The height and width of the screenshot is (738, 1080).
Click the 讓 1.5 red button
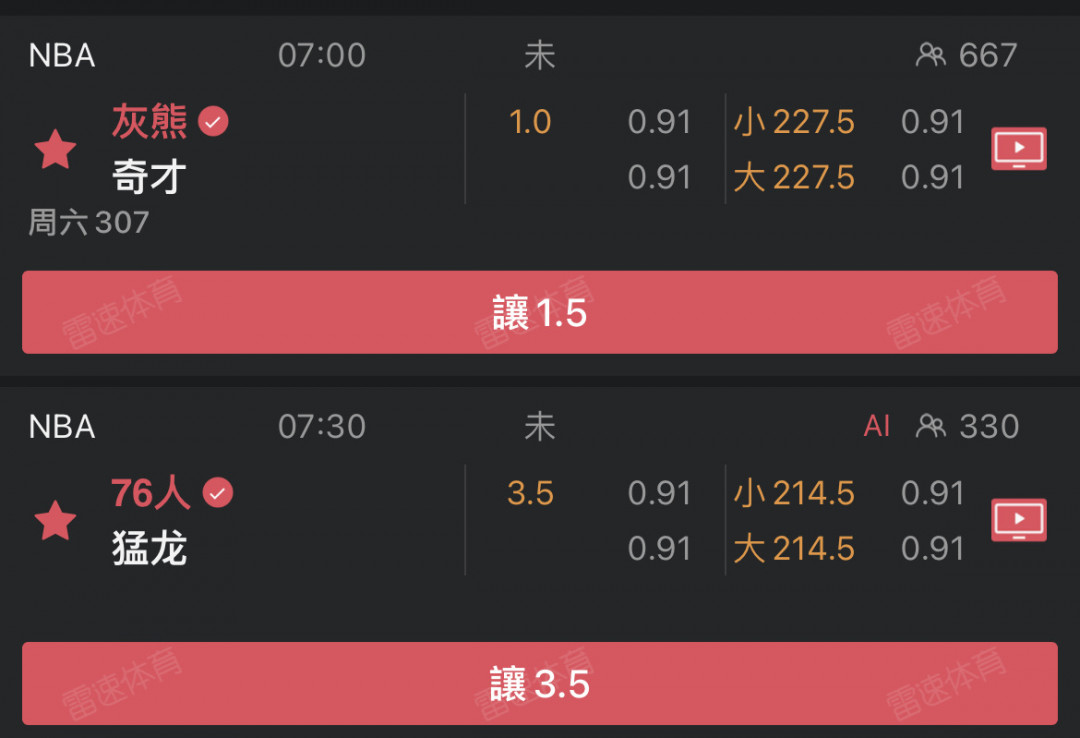click(539, 312)
